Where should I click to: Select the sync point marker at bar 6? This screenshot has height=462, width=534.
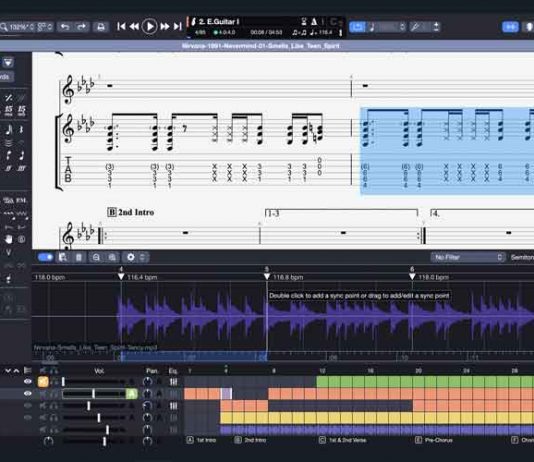point(412,276)
